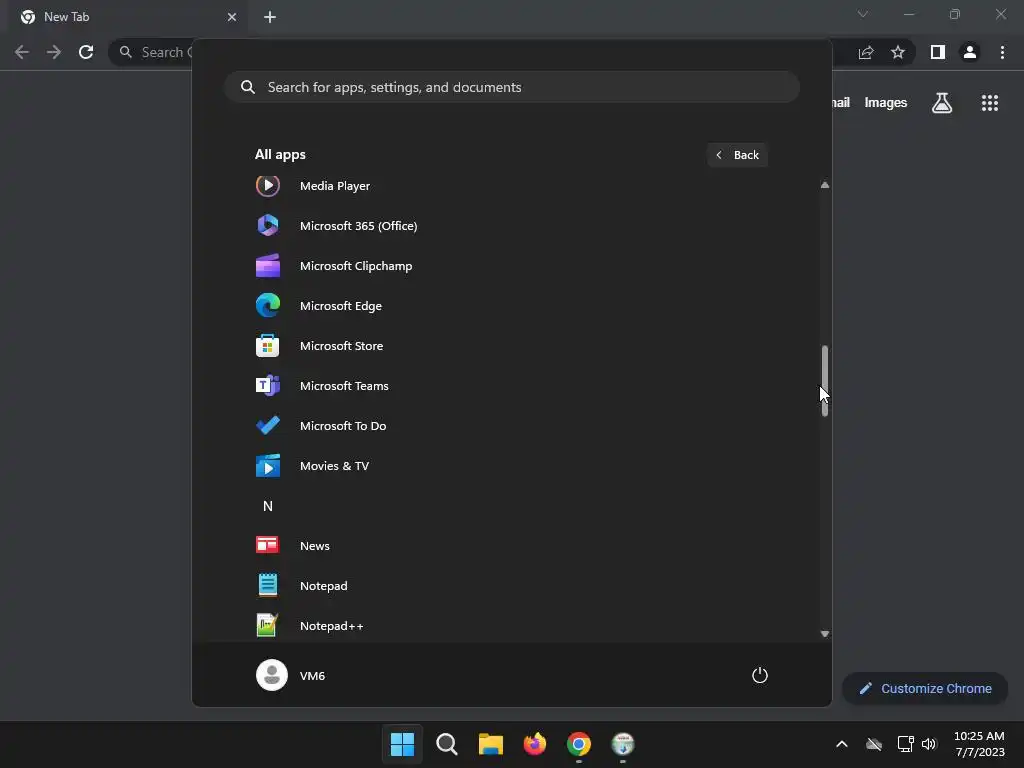Image resolution: width=1024 pixels, height=768 pixels.
Task: Show hidden tray icons chevron
Action: pyautogui.click(x=842, y=744)
